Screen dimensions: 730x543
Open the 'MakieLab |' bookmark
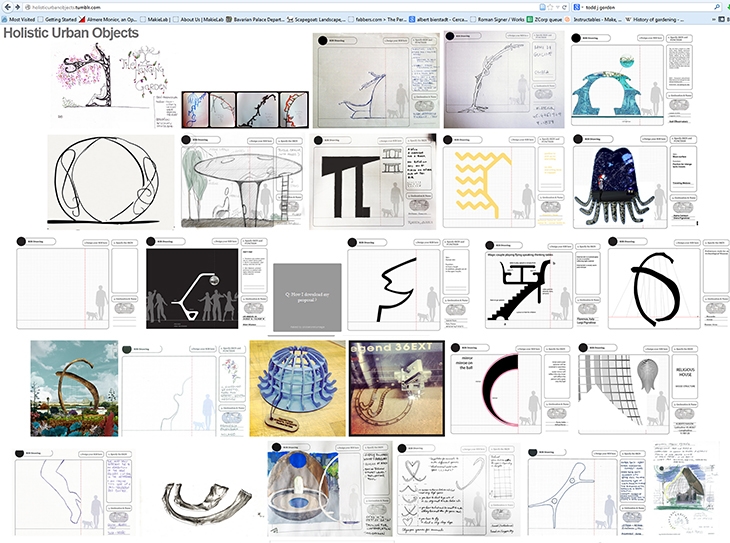coord(155,20)
